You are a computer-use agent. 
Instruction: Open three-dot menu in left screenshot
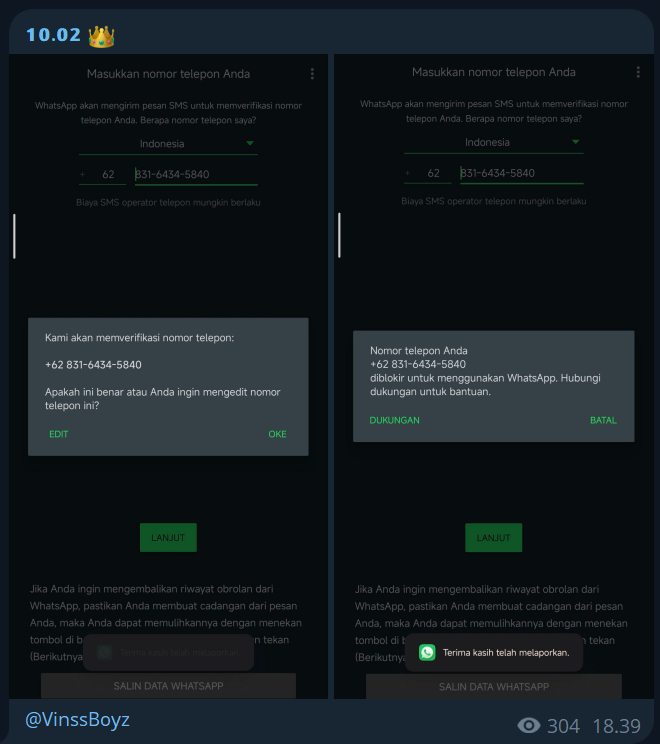click(312, 74)
